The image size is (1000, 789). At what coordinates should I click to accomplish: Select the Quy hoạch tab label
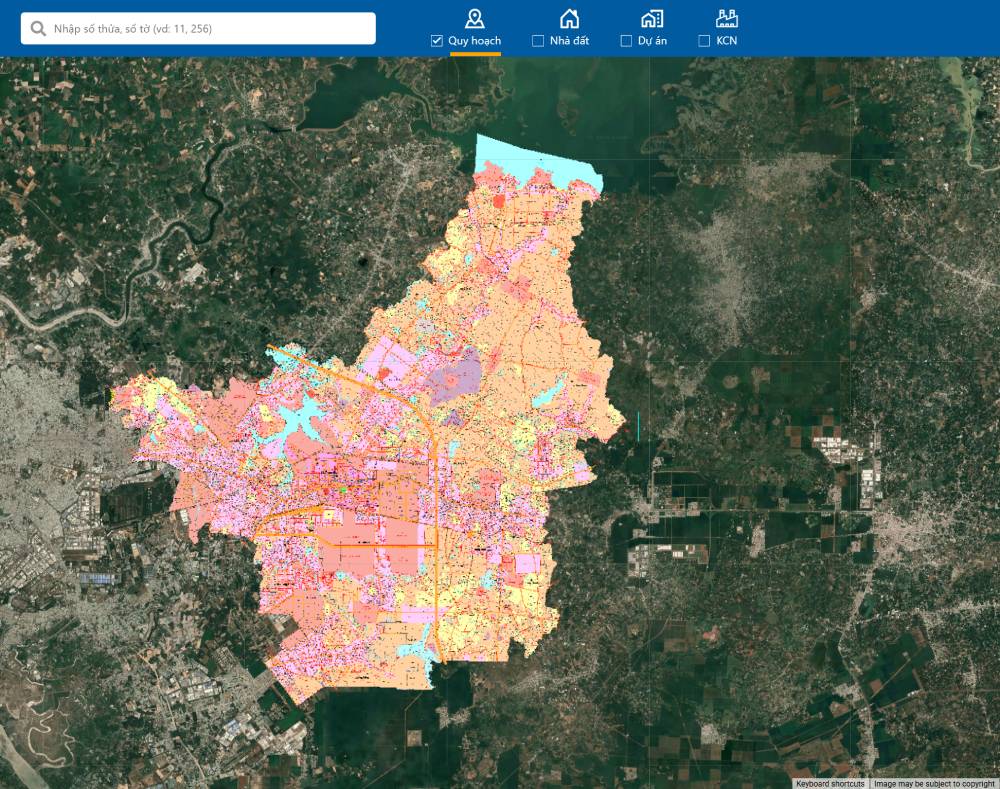click(x=475, y=41)
